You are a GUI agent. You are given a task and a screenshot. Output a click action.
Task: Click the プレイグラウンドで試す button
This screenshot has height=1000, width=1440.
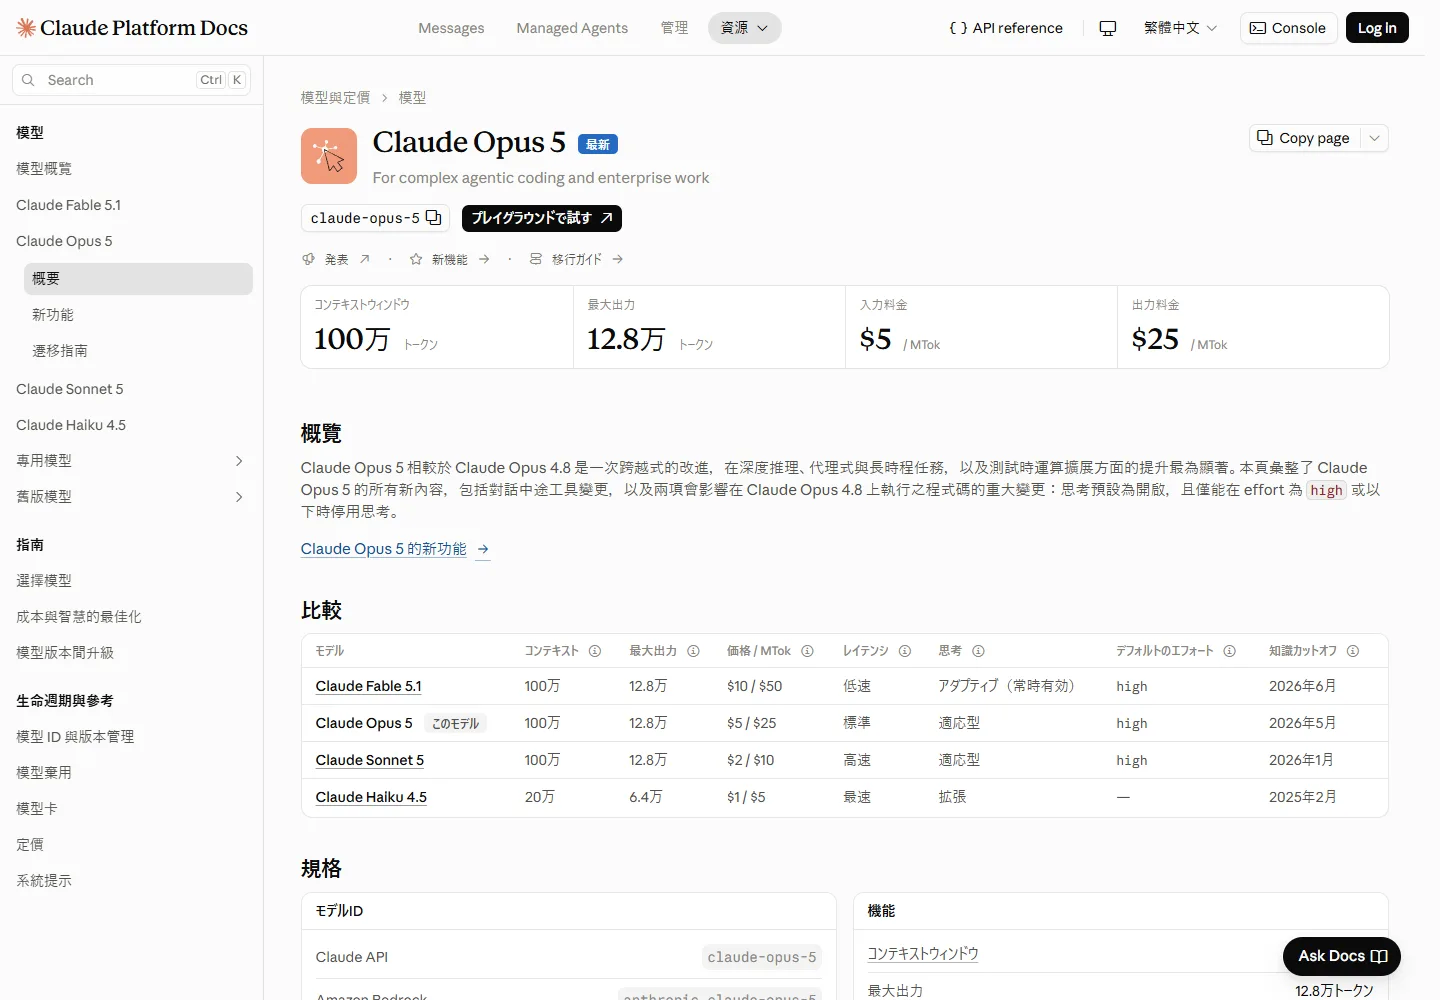tap(542, 218)
